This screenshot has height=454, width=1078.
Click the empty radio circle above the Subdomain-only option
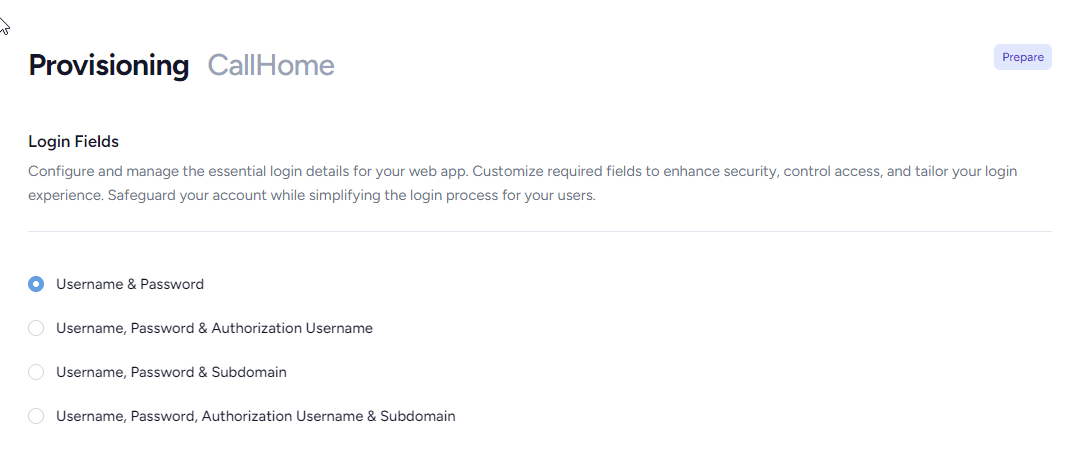click(x=36, y=328)
